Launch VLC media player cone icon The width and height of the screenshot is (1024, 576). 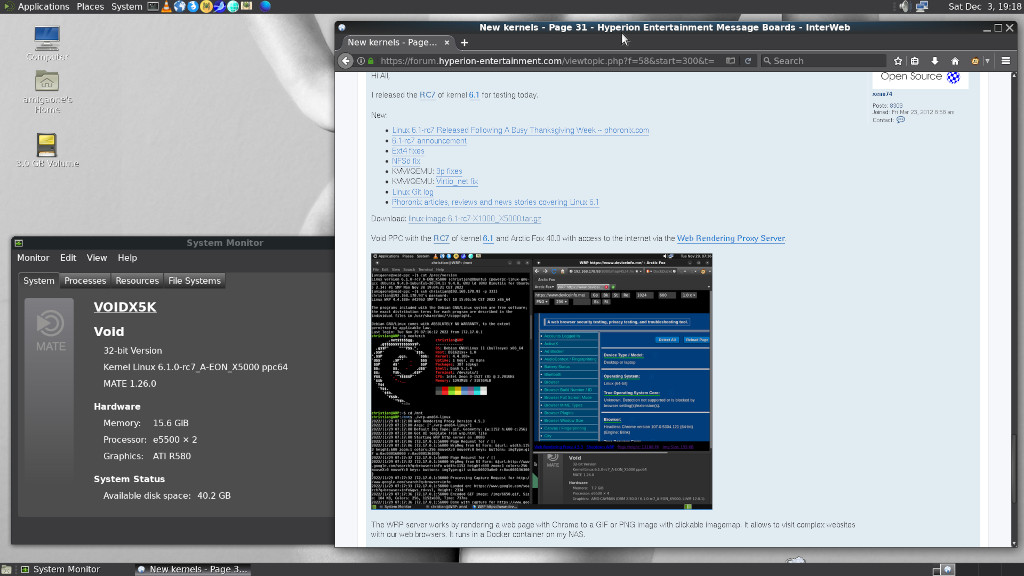[166, 7]
